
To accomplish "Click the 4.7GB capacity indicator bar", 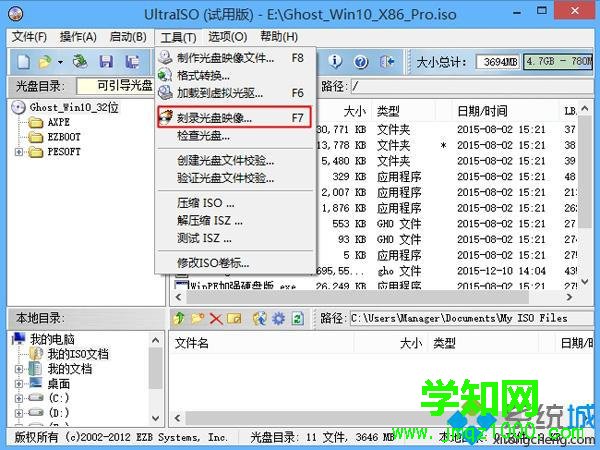I will pos(558,62).
